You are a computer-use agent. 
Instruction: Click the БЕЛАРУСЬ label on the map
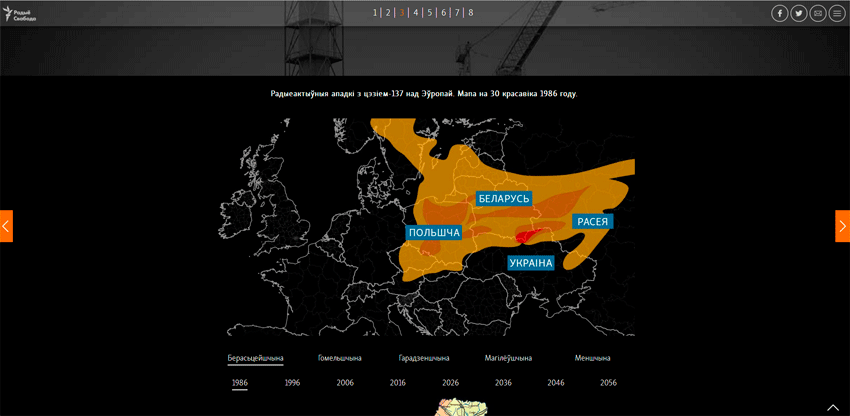(503, 199)
